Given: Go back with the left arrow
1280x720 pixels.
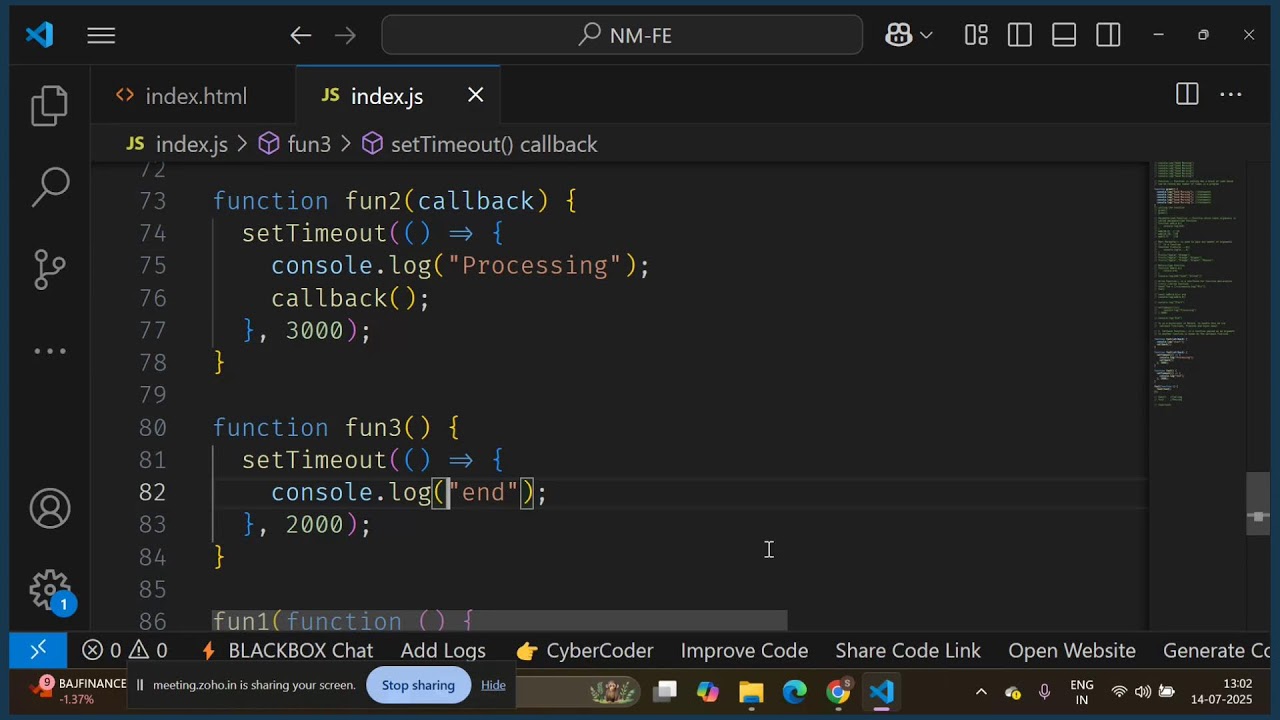Looking at the screenshot, I should click(301, 36).
